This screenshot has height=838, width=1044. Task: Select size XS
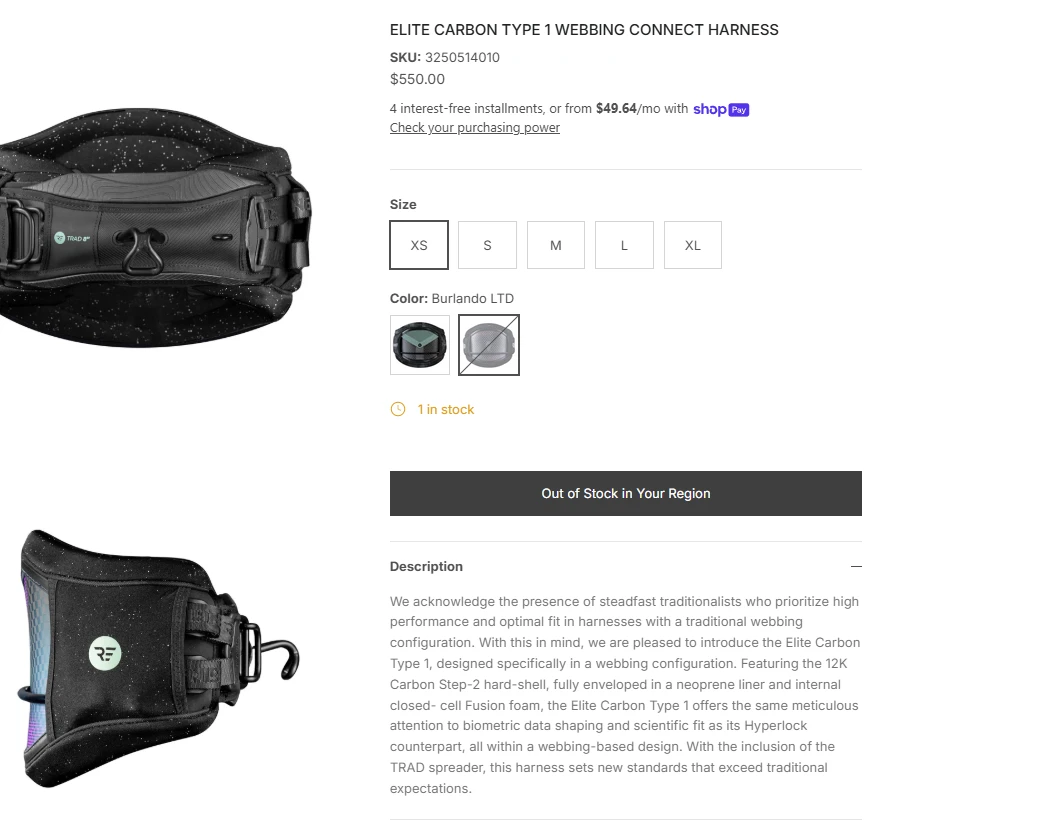click(419, 245)
